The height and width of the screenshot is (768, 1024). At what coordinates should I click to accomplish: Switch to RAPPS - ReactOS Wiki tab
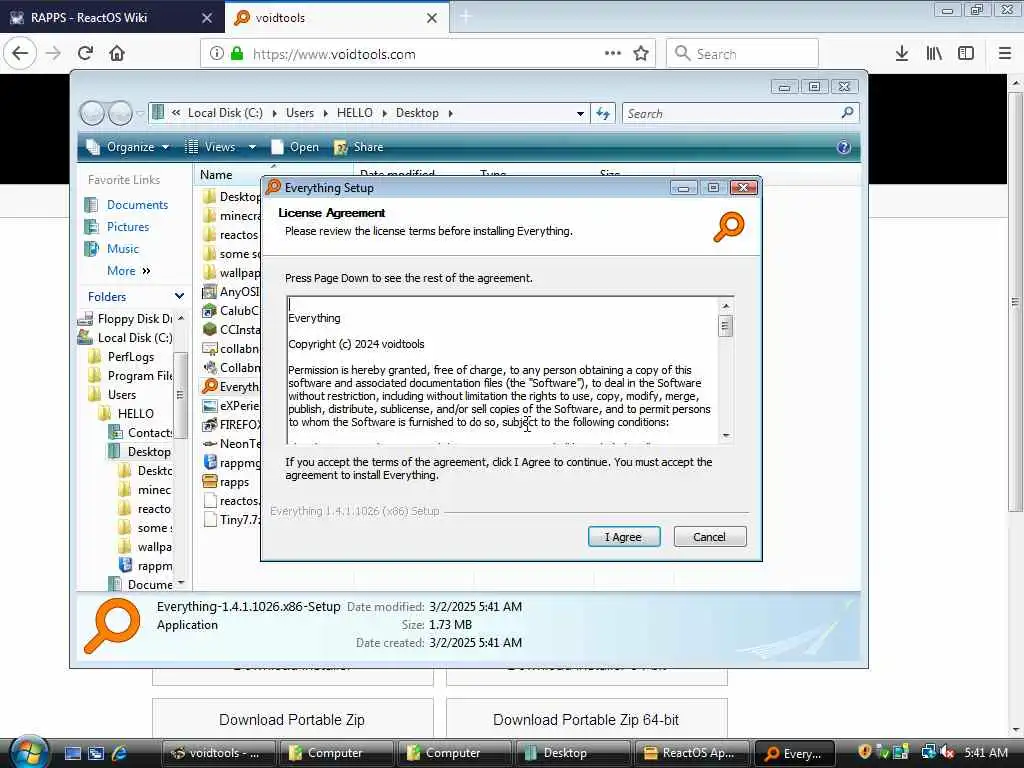(x=111, y=18)
